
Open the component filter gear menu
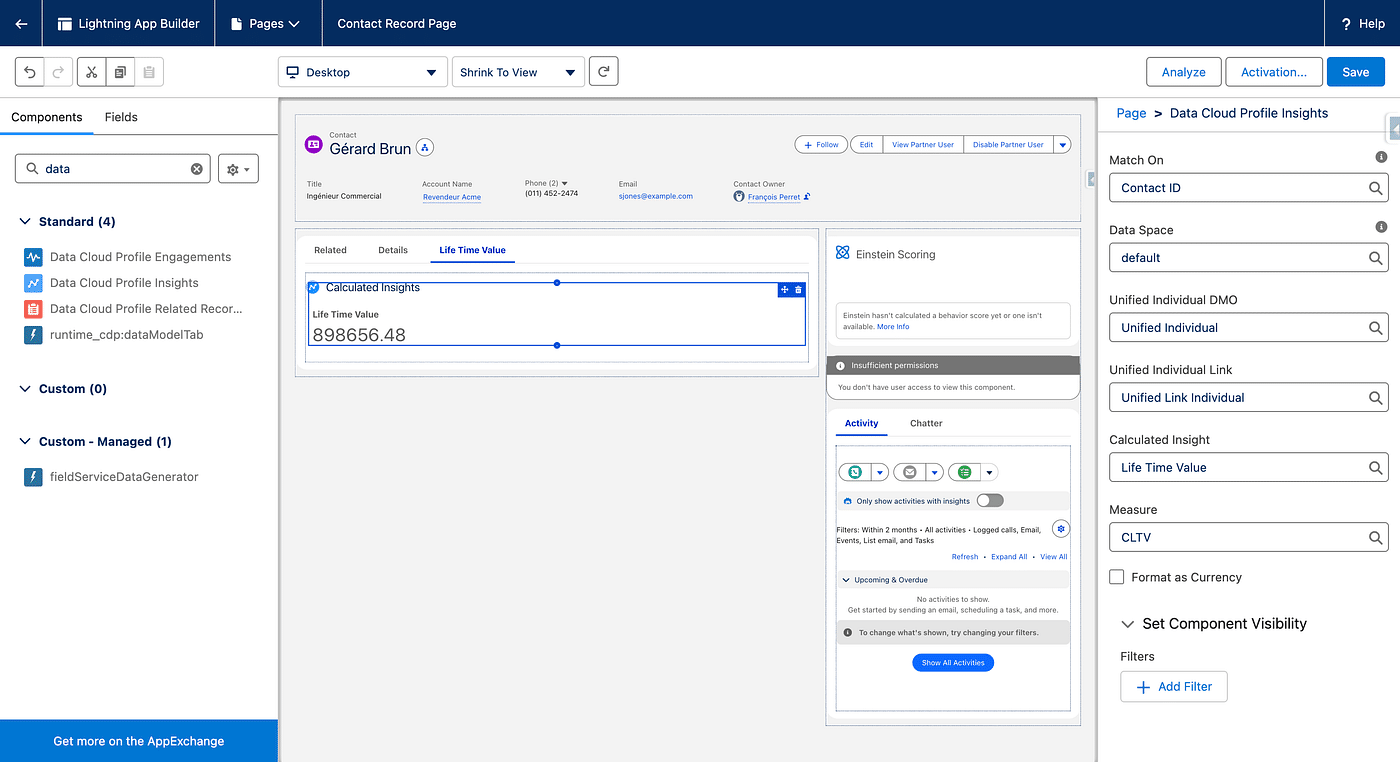click(x=238, y=169)
